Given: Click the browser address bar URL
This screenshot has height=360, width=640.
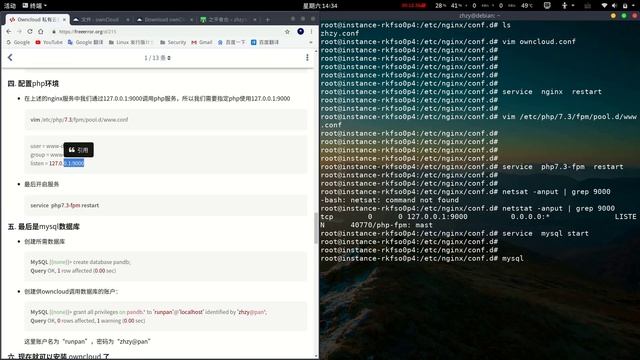Looking at the screenshot, I should click(87, 31).
